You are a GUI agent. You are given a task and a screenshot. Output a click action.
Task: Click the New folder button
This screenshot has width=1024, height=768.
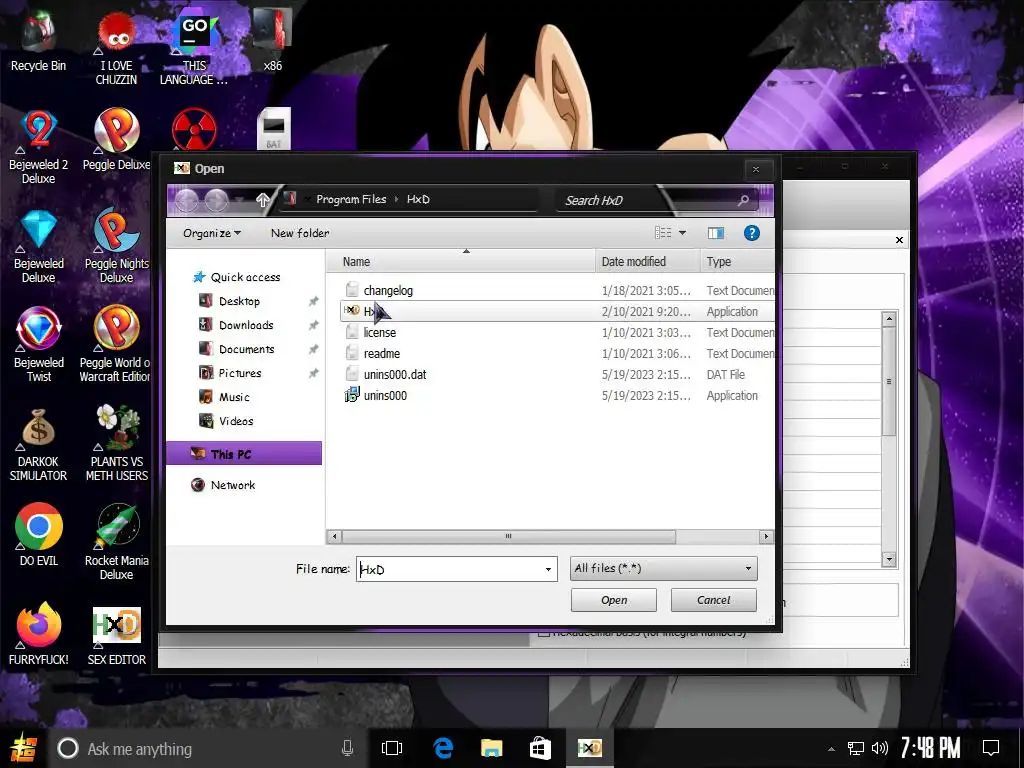[x=300, y=233]
